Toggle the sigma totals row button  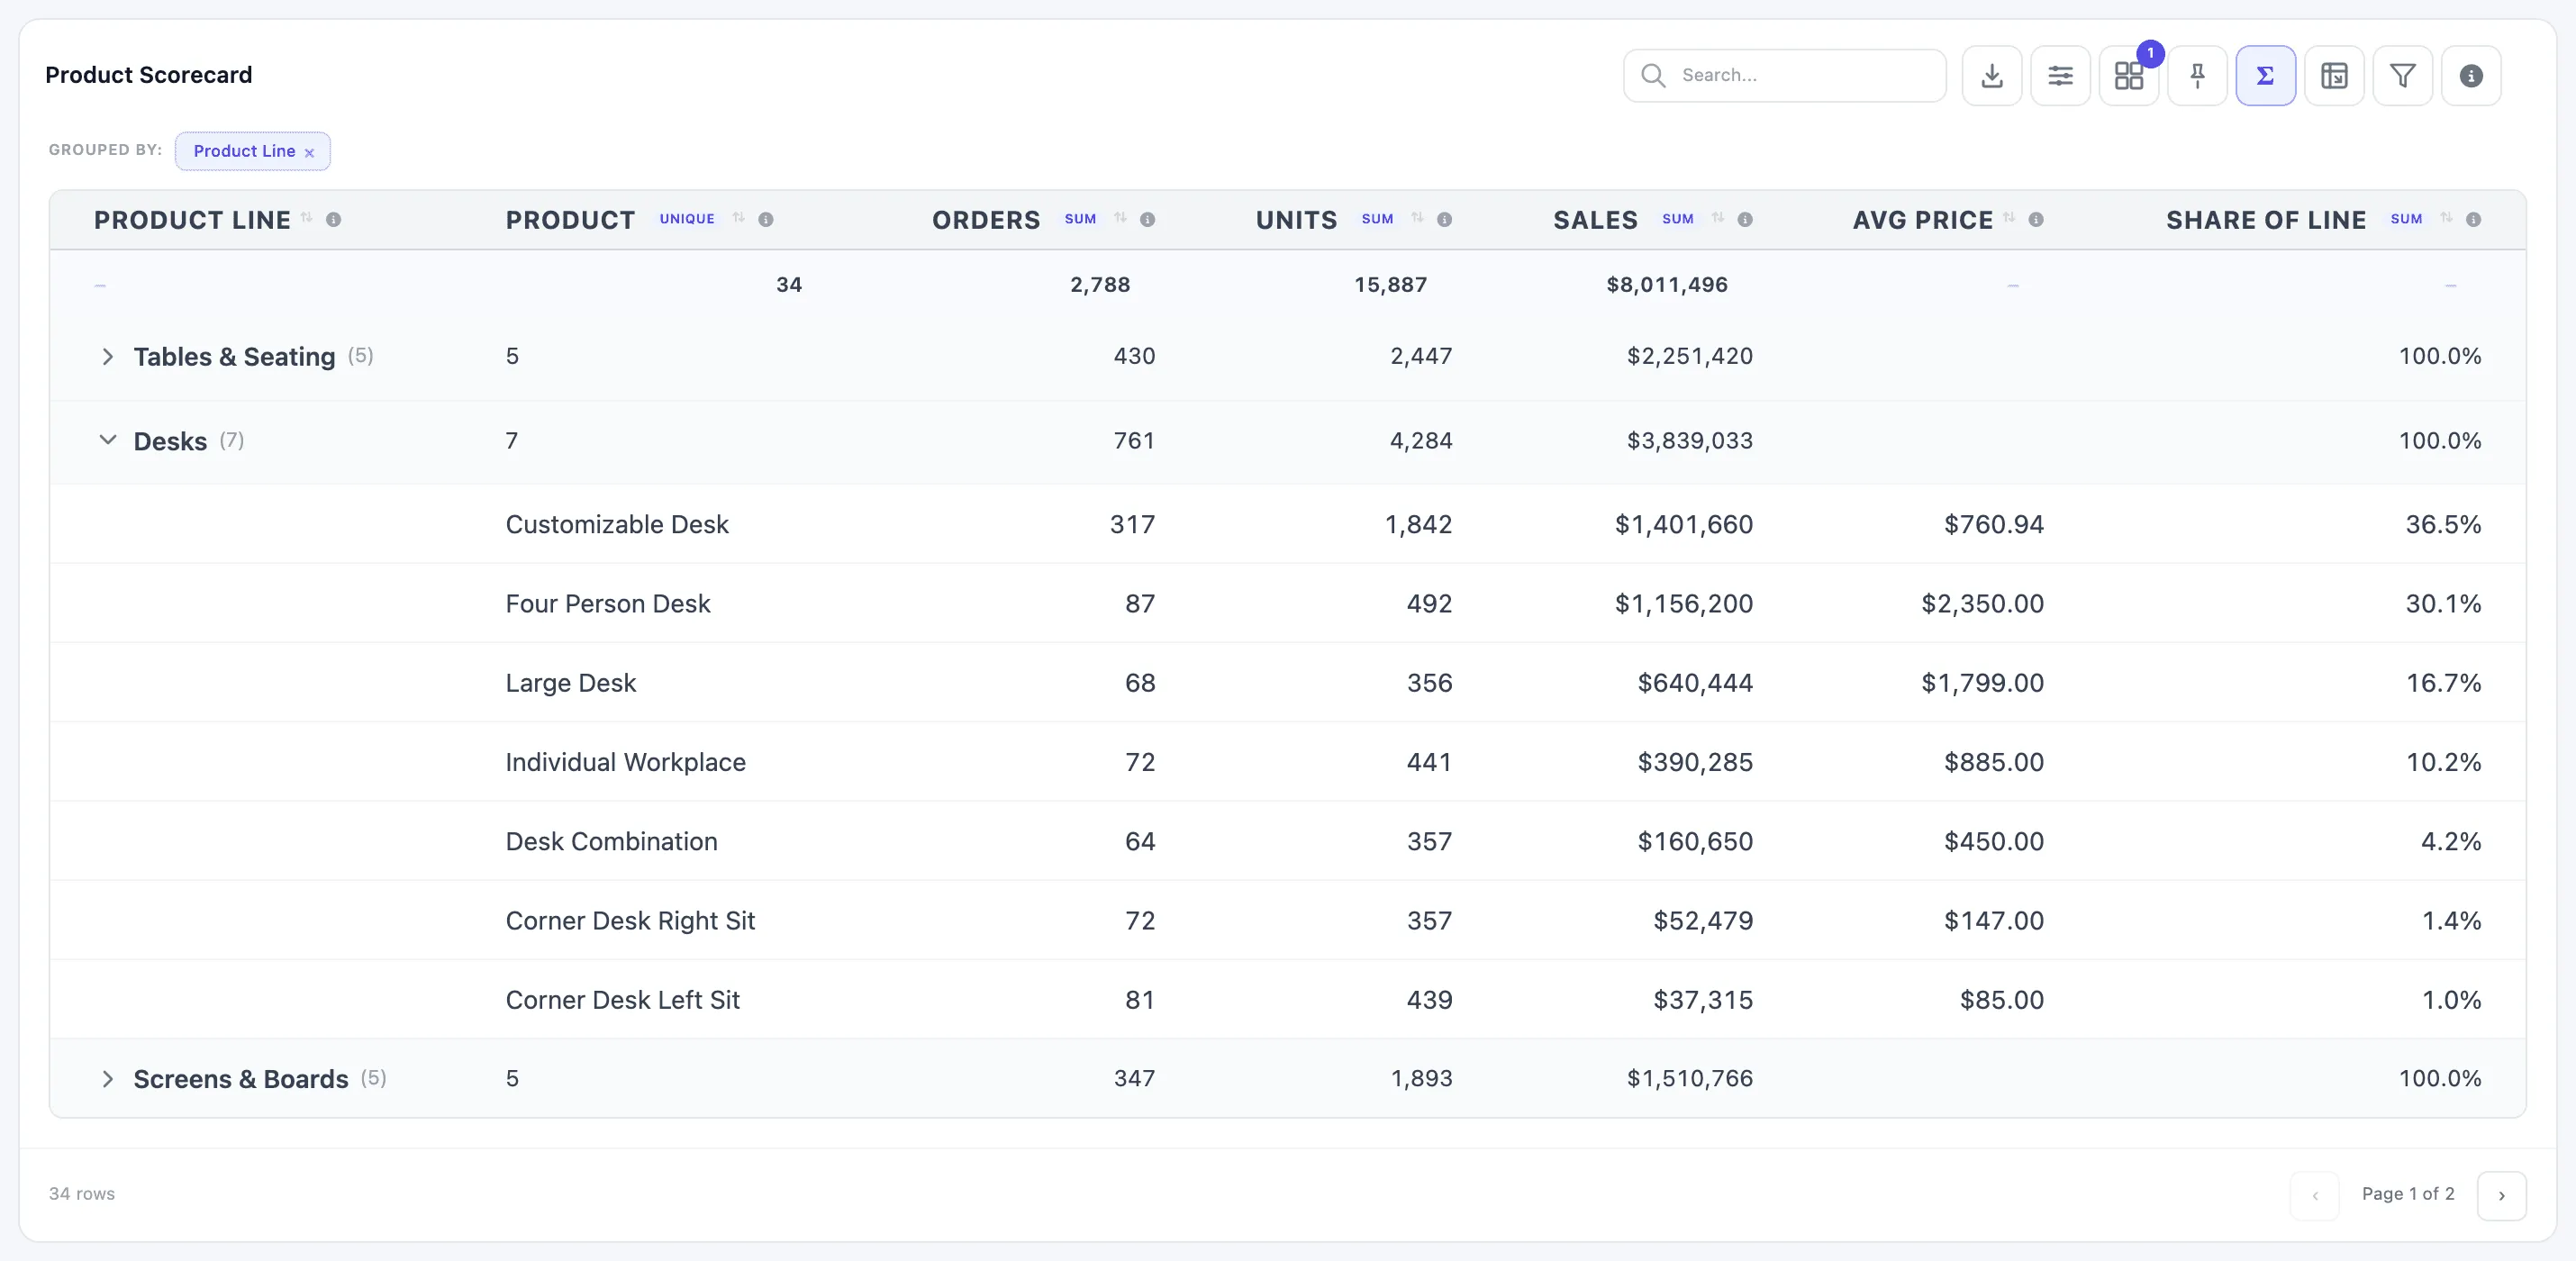[2266, 75]
